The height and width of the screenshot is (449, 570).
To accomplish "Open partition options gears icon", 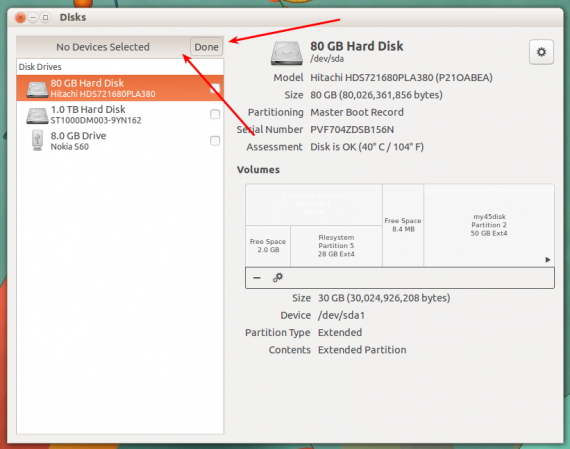I will point(278,278).
